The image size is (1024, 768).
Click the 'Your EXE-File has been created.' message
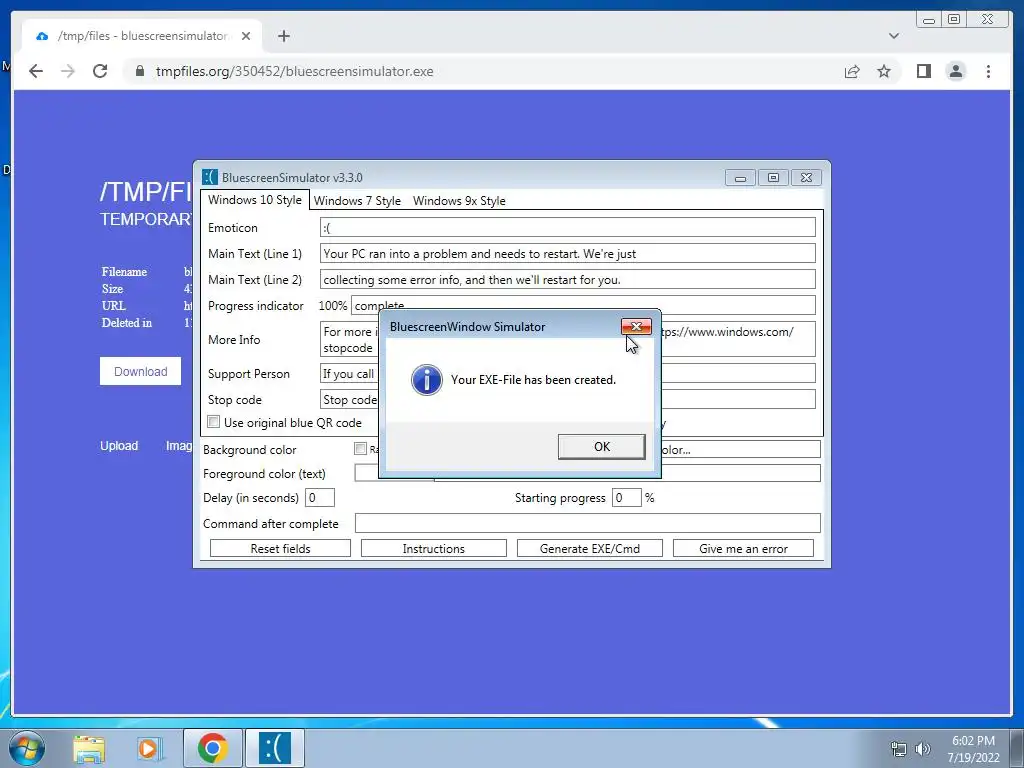(x=533, y=379)
